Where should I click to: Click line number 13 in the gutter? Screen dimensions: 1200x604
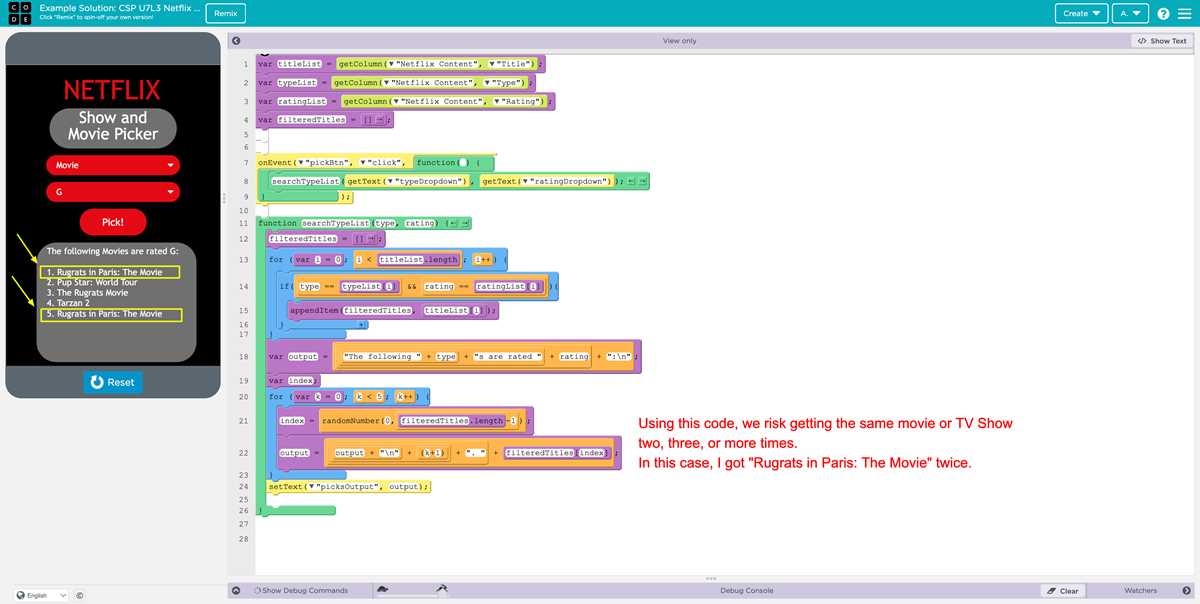(x=244, y=260)
